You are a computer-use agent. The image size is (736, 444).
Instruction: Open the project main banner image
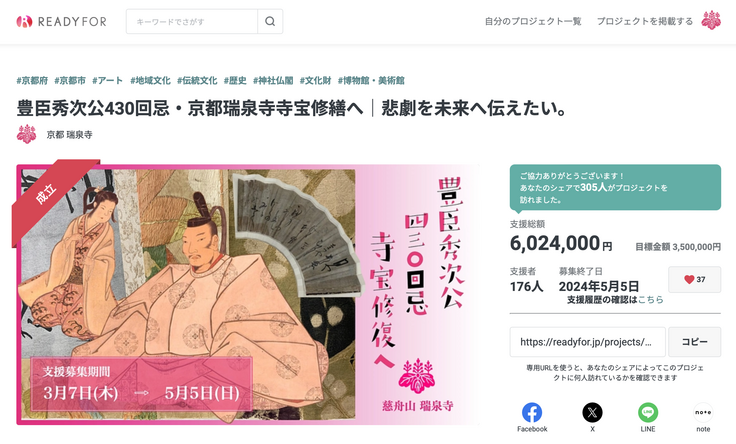248,294
